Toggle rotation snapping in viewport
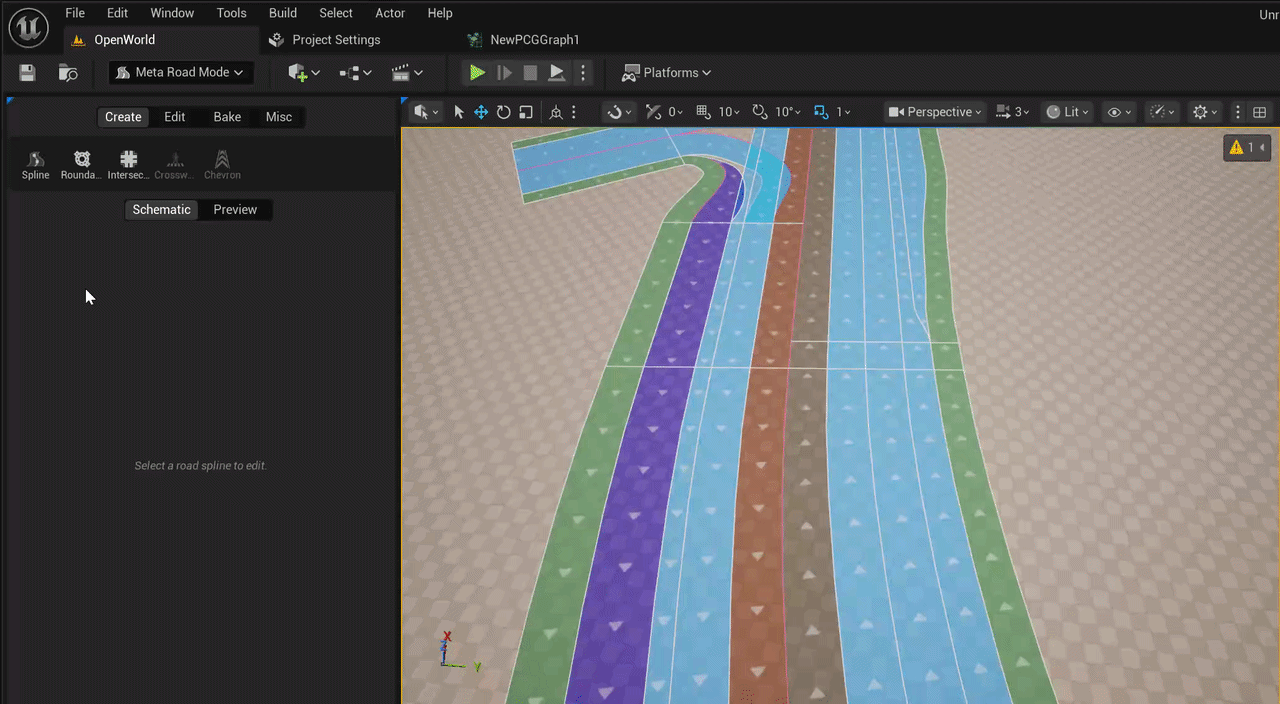1280x704 pixels. 760,112
